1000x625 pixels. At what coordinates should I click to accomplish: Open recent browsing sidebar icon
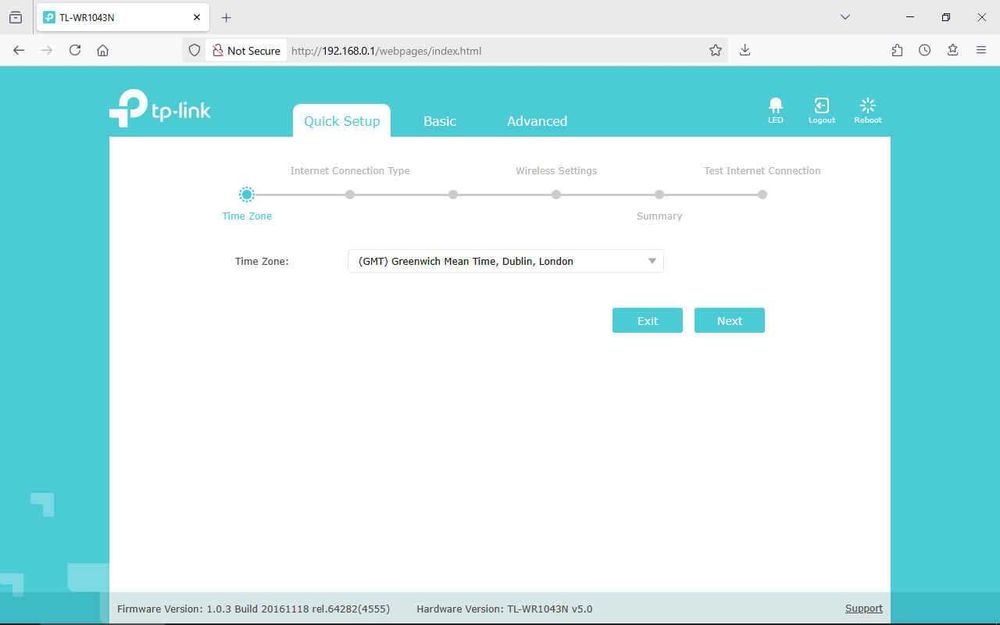point(15,18)
